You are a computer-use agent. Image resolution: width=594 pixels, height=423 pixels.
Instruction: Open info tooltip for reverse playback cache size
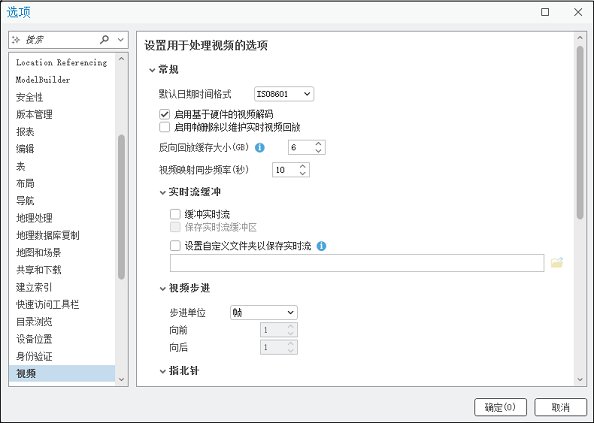(260, 148)
